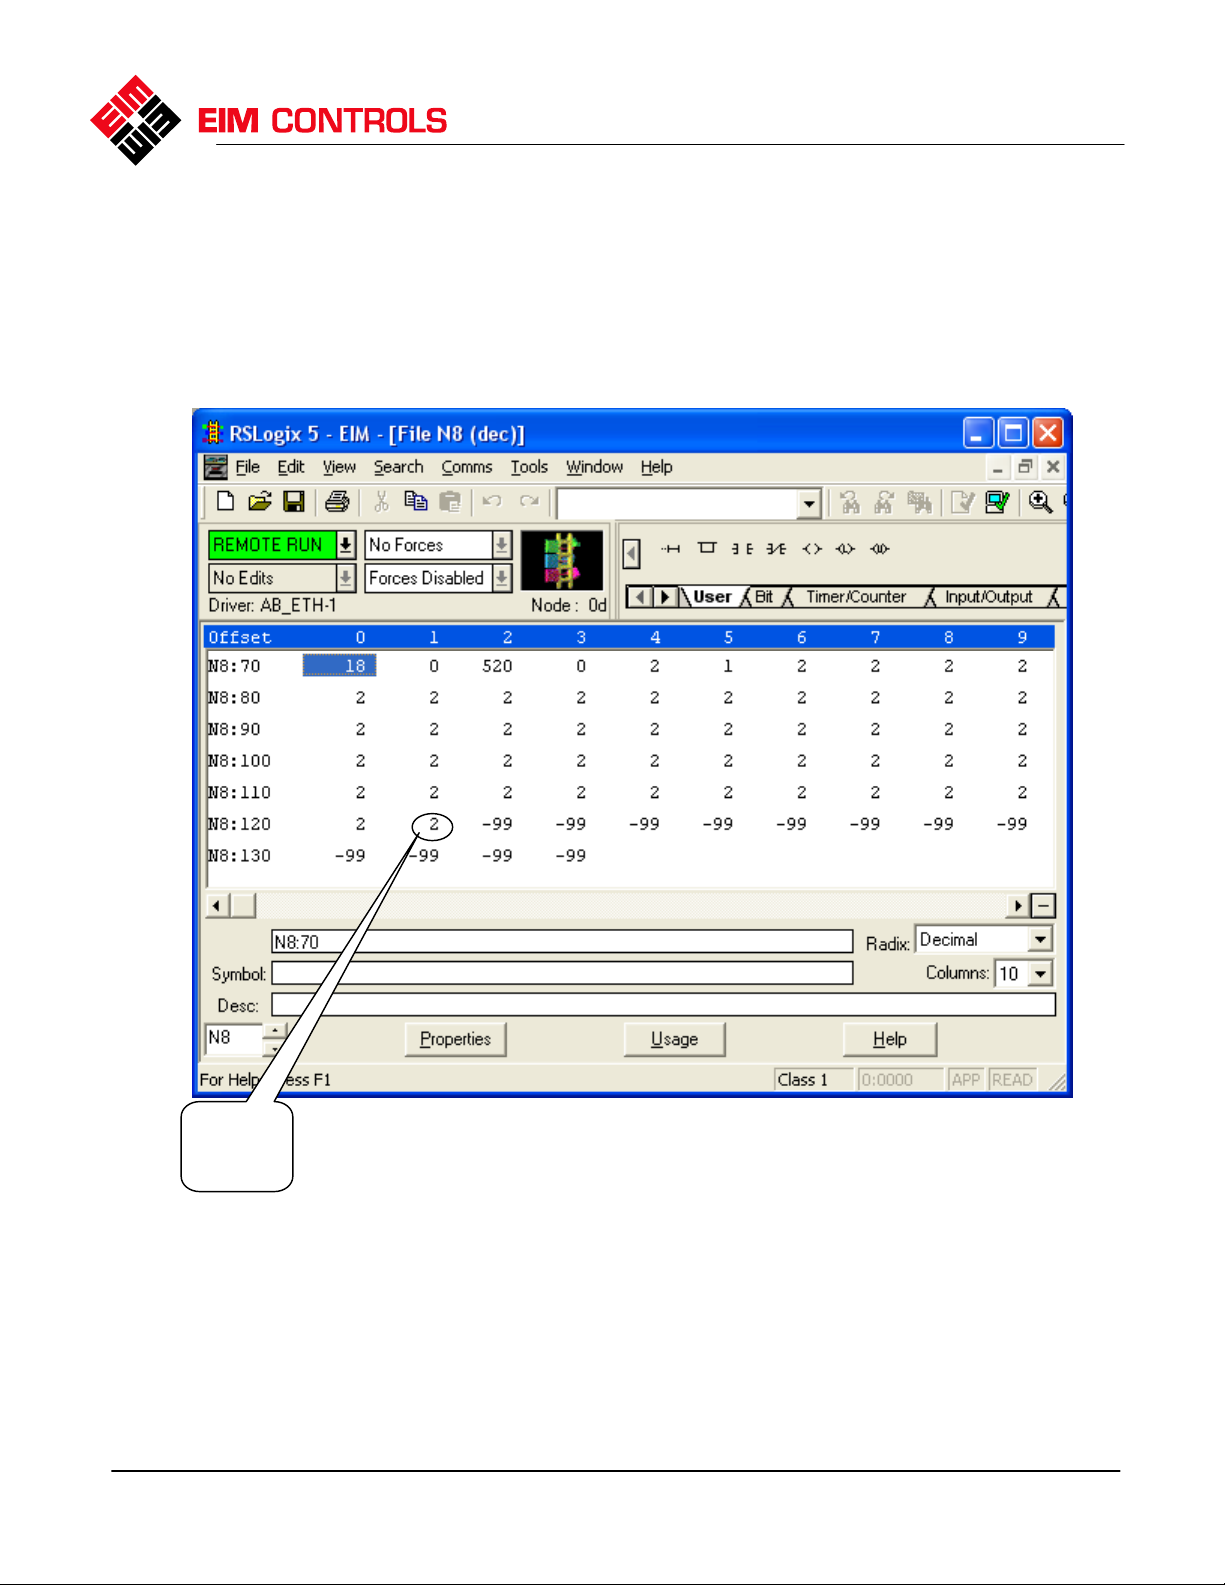Open the No Edits dropdown
The image size is (1225, 1585).
(345, 578)
